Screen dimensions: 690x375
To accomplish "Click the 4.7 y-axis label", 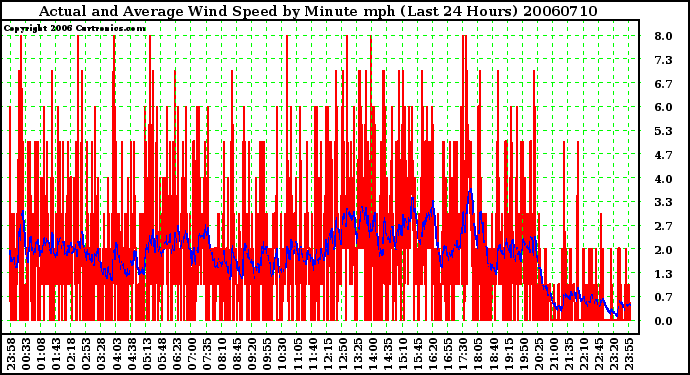I will coord(663,155).
